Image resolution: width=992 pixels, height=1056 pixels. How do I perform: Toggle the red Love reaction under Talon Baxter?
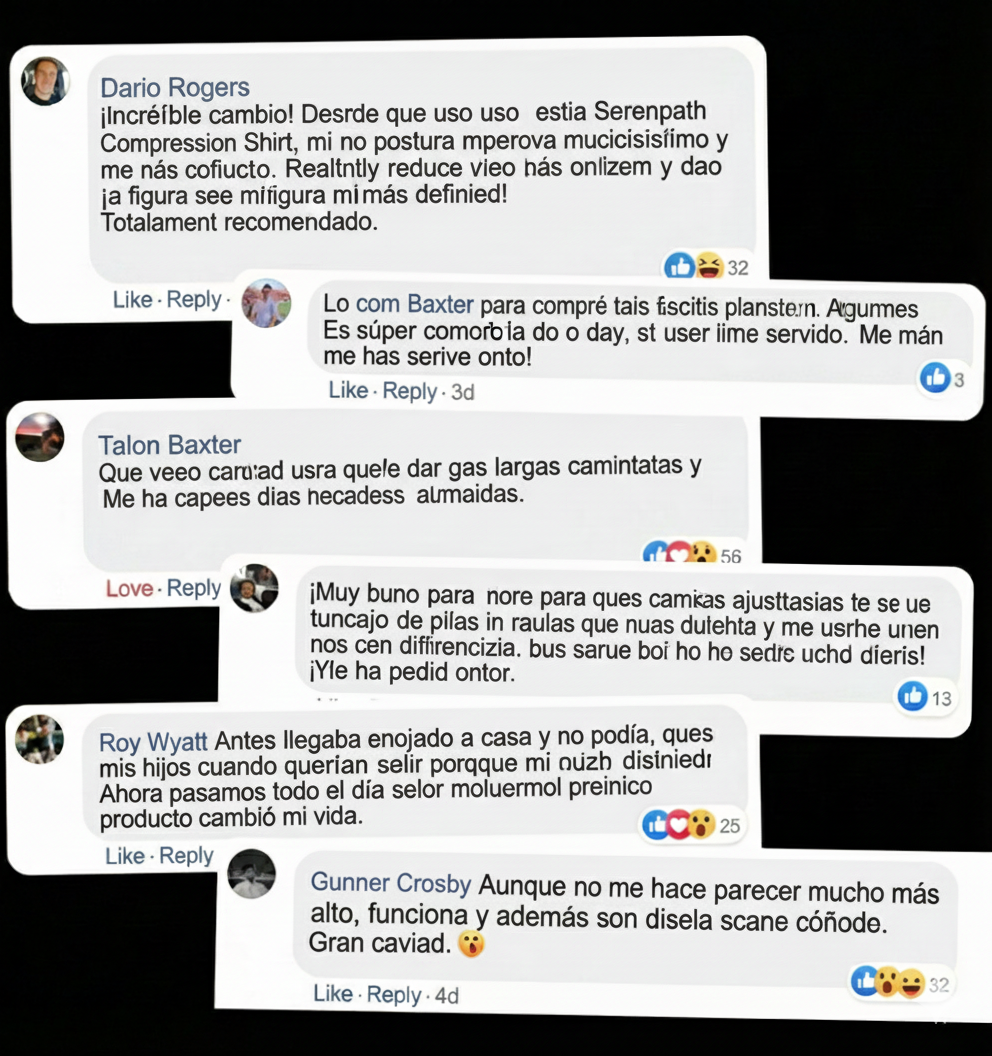pyautogui.click(x=129, y=589)
